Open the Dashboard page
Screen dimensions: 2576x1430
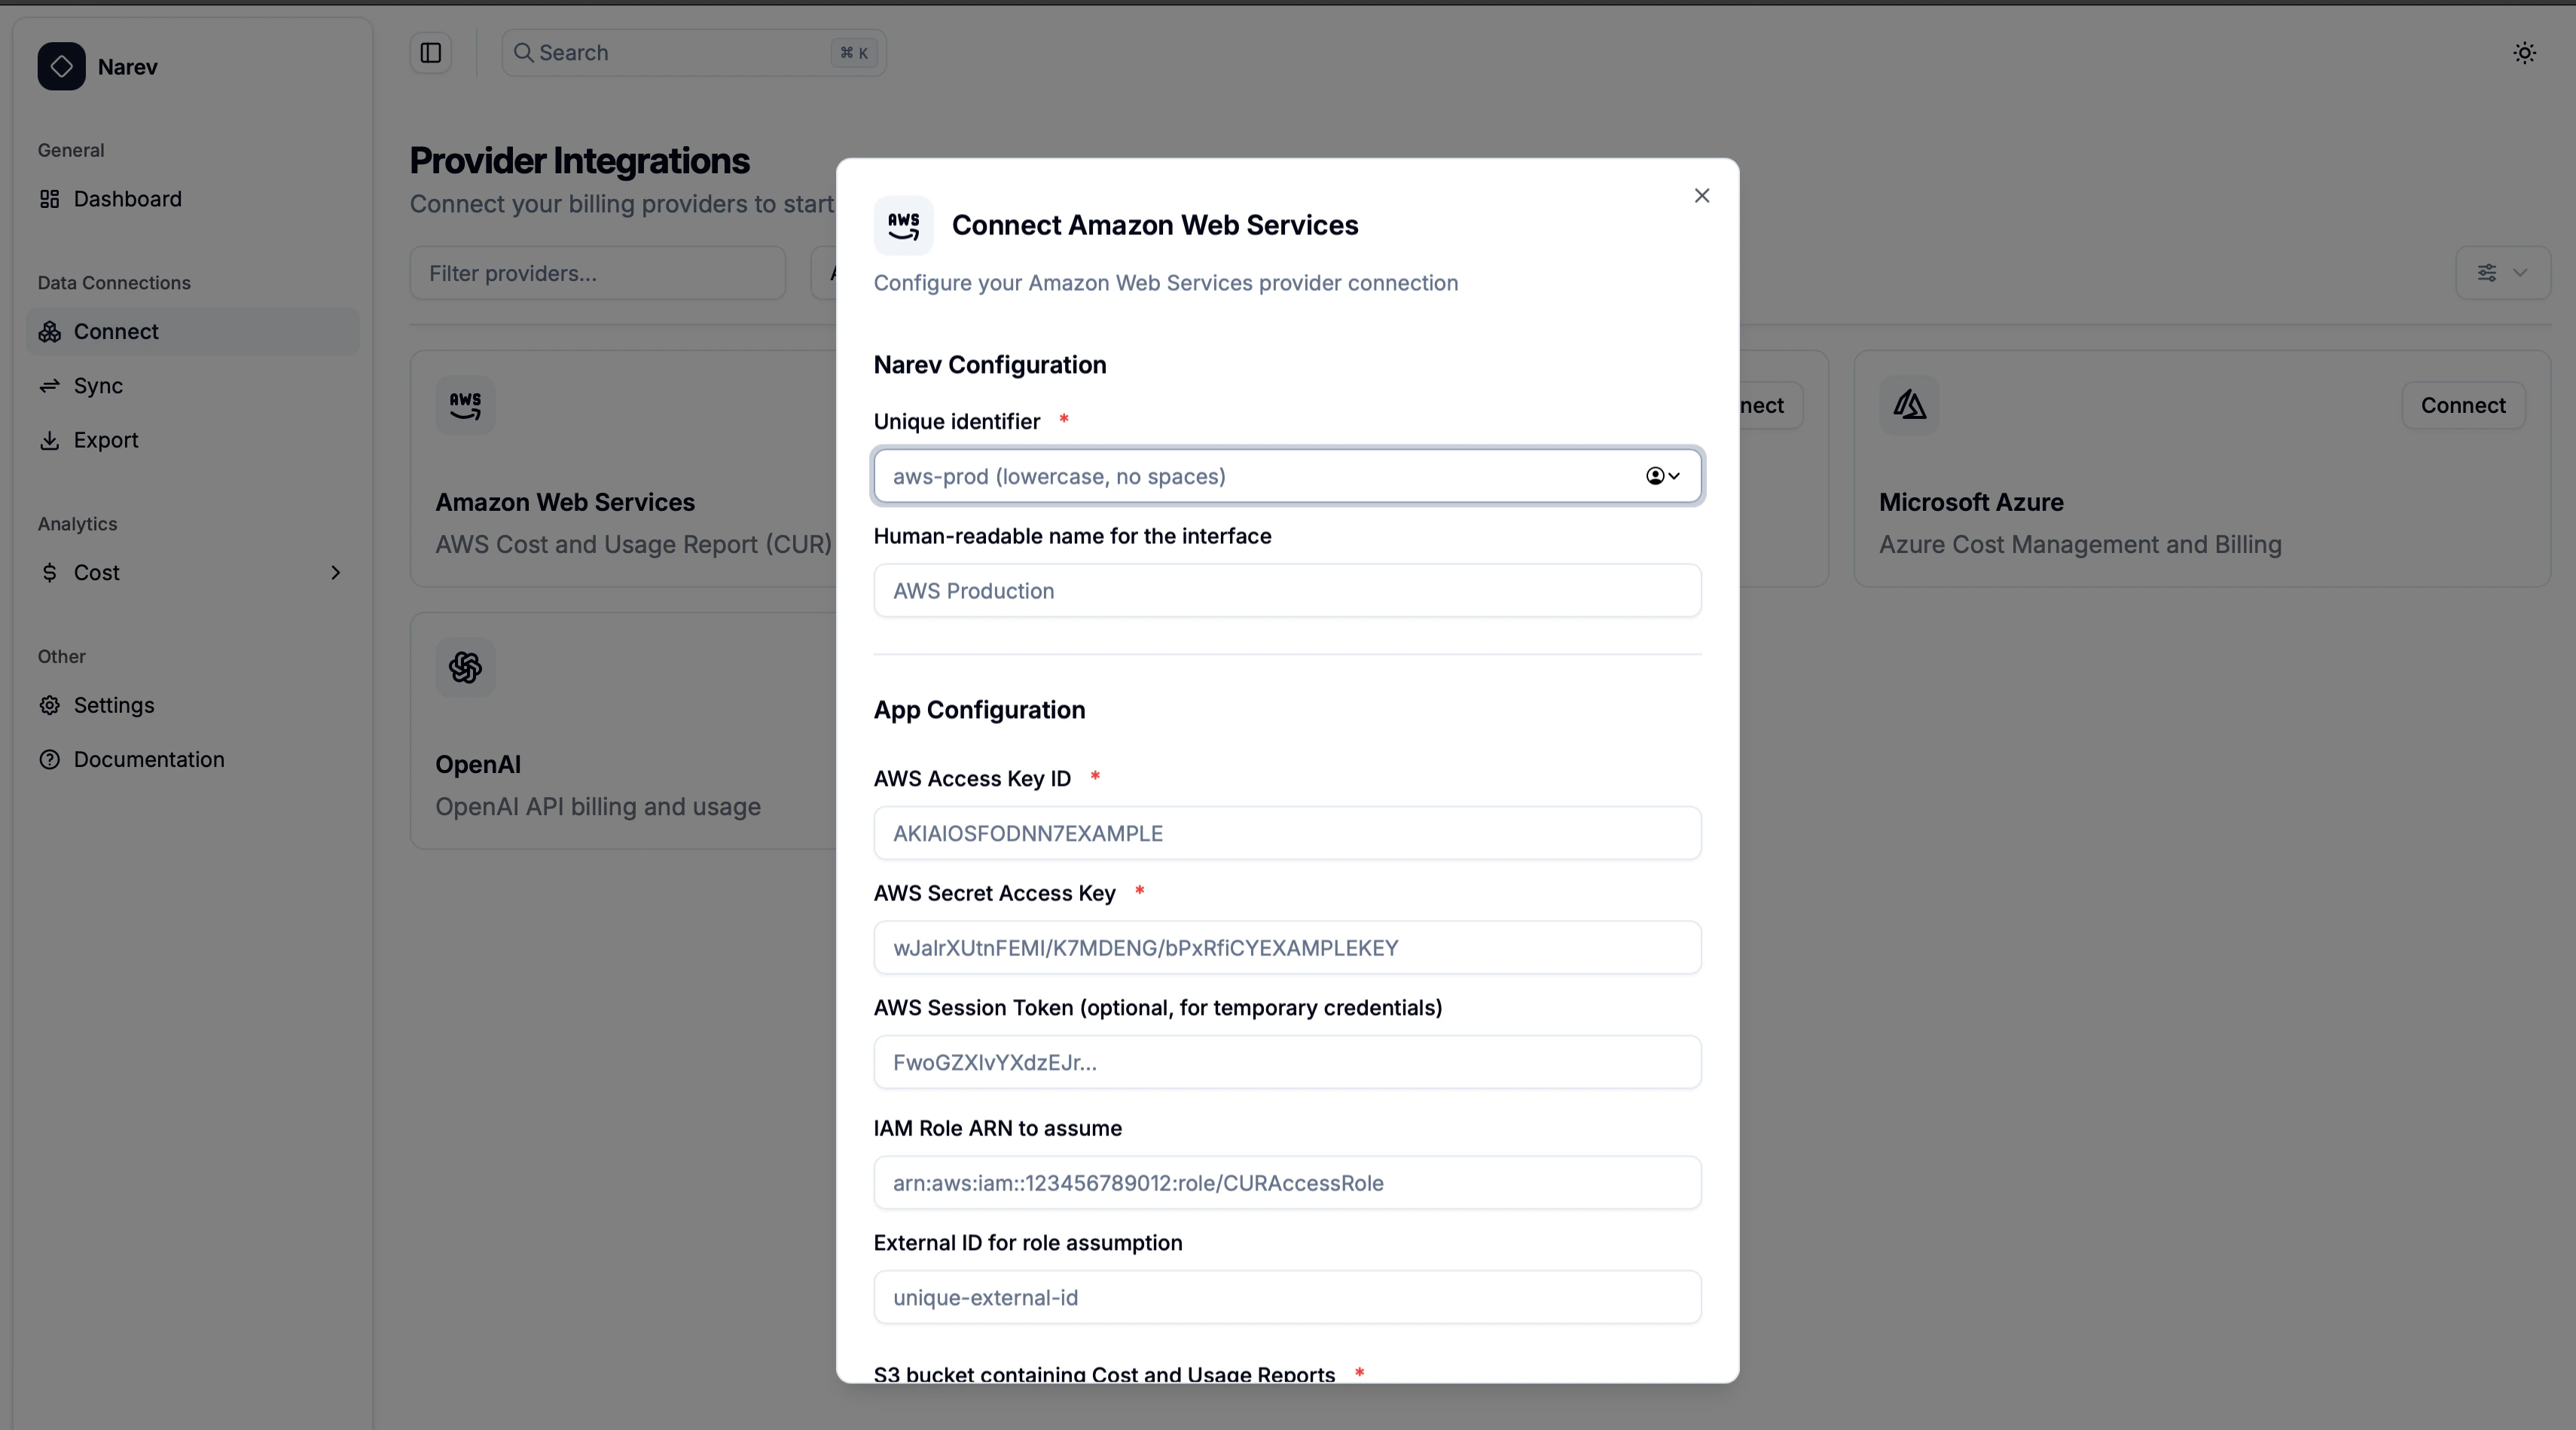(127, 198)
